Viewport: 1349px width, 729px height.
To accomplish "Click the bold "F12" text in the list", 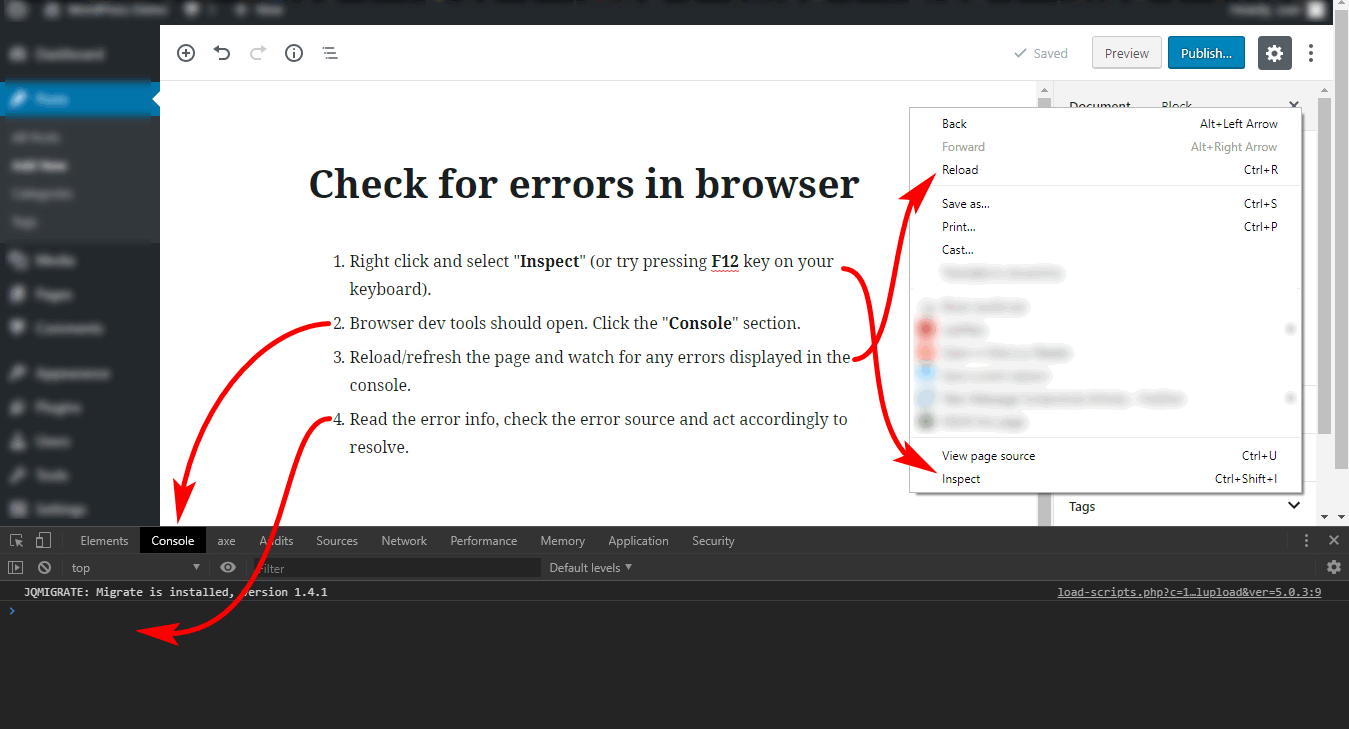I will 725,261.
